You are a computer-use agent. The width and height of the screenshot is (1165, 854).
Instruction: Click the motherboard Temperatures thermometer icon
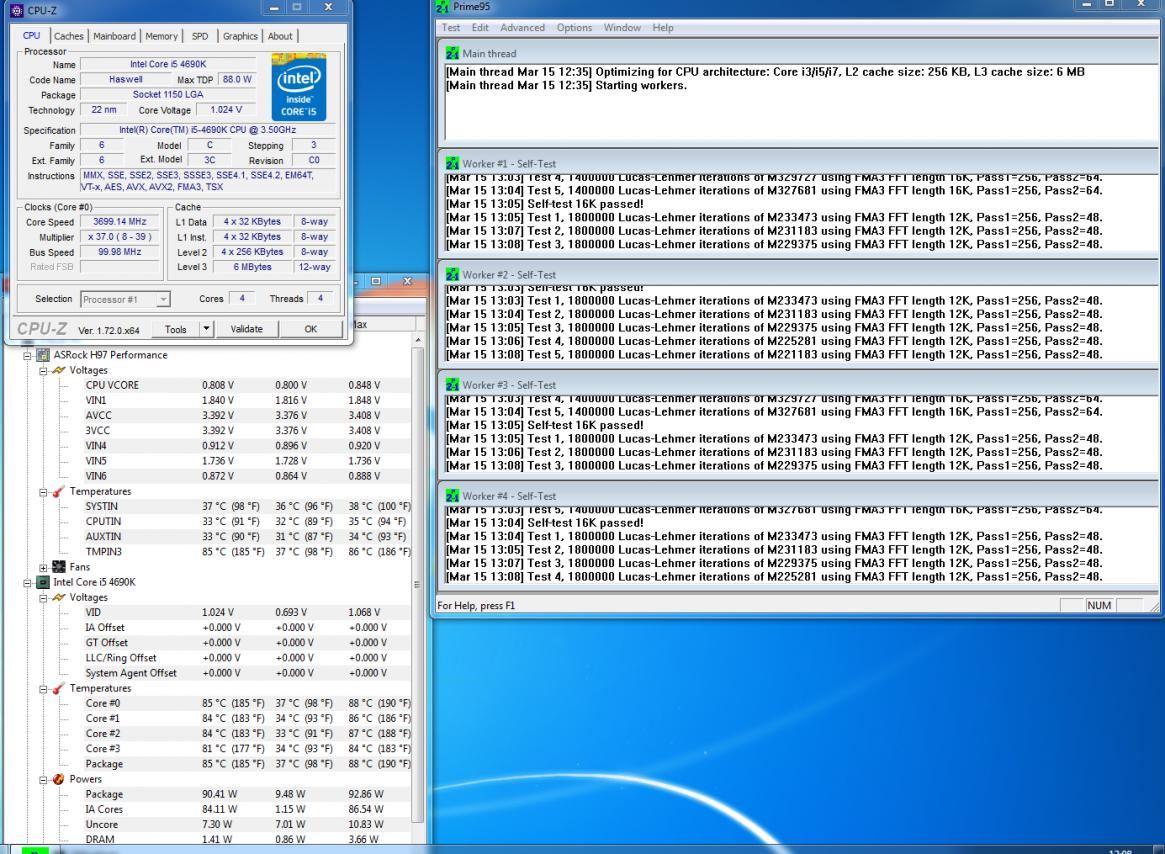59,491
